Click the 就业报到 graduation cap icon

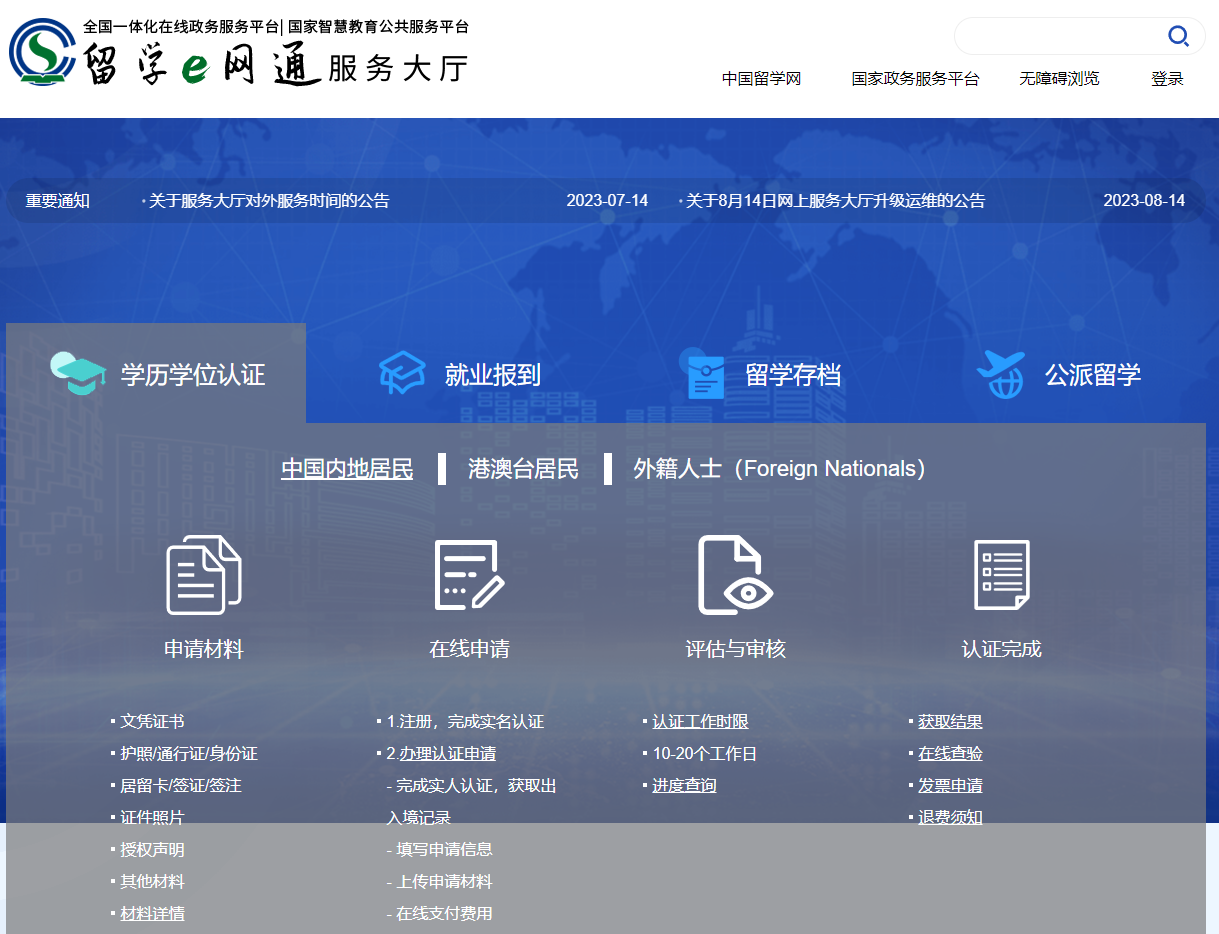[x=403, y=374]
